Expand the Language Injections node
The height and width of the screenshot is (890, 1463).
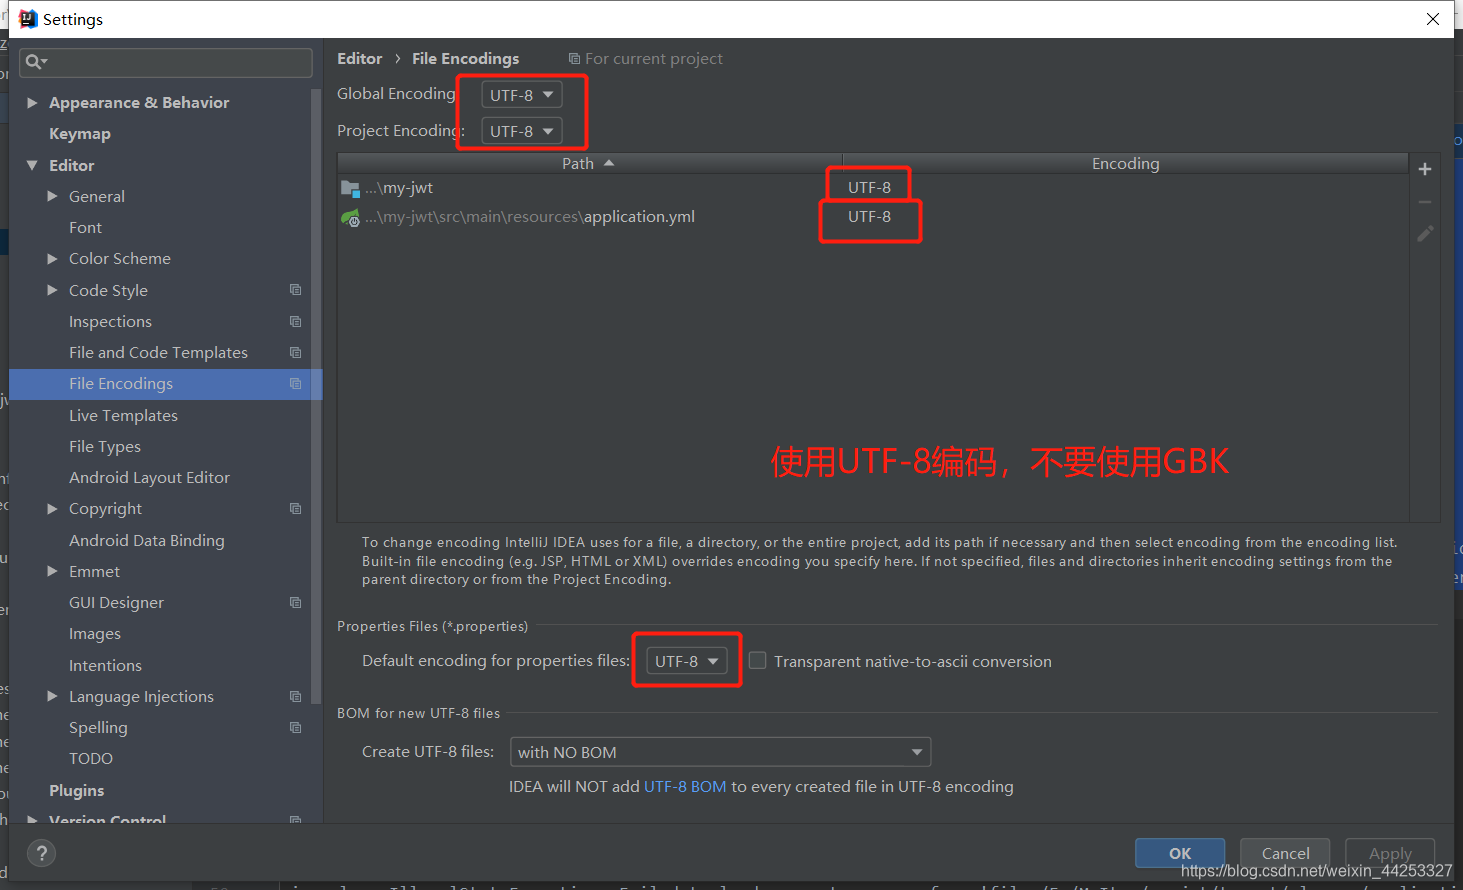52,696
